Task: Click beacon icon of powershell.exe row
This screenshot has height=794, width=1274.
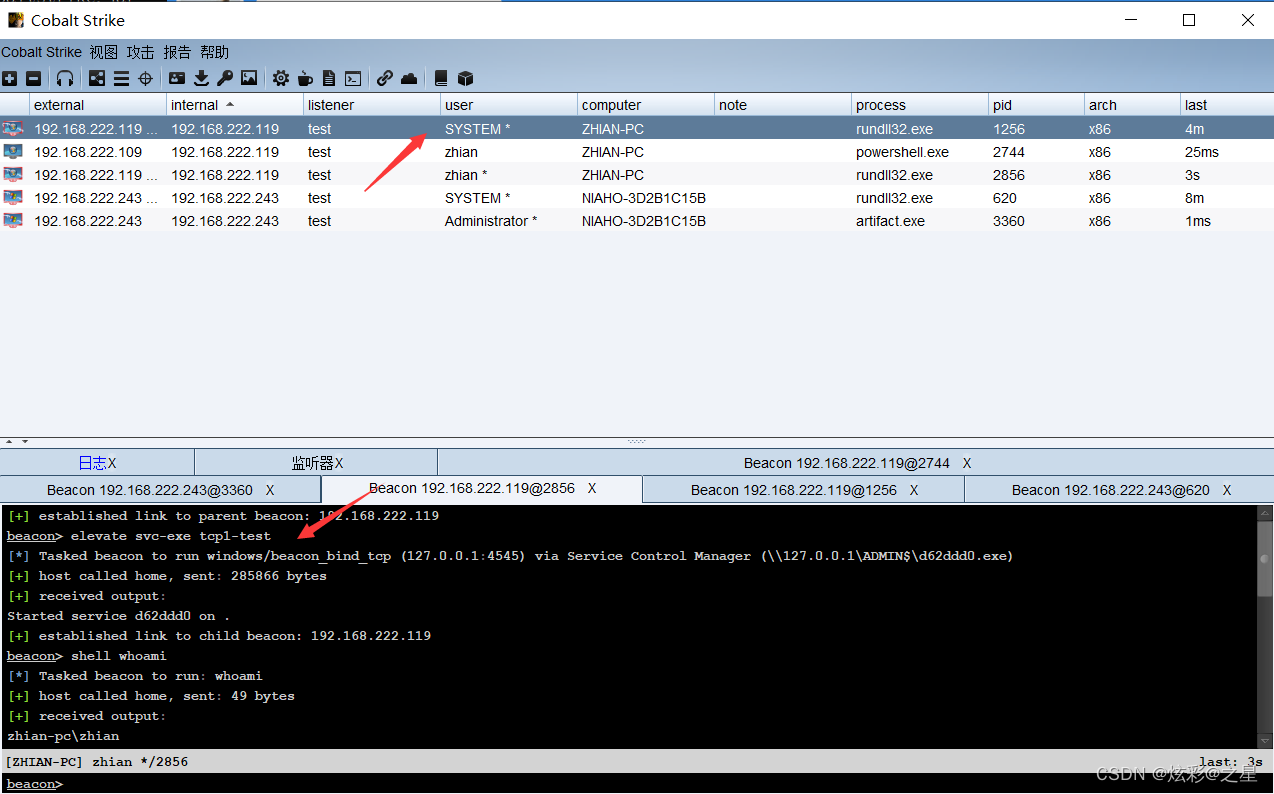Action: pyautogui.click(x=13, y=152)
